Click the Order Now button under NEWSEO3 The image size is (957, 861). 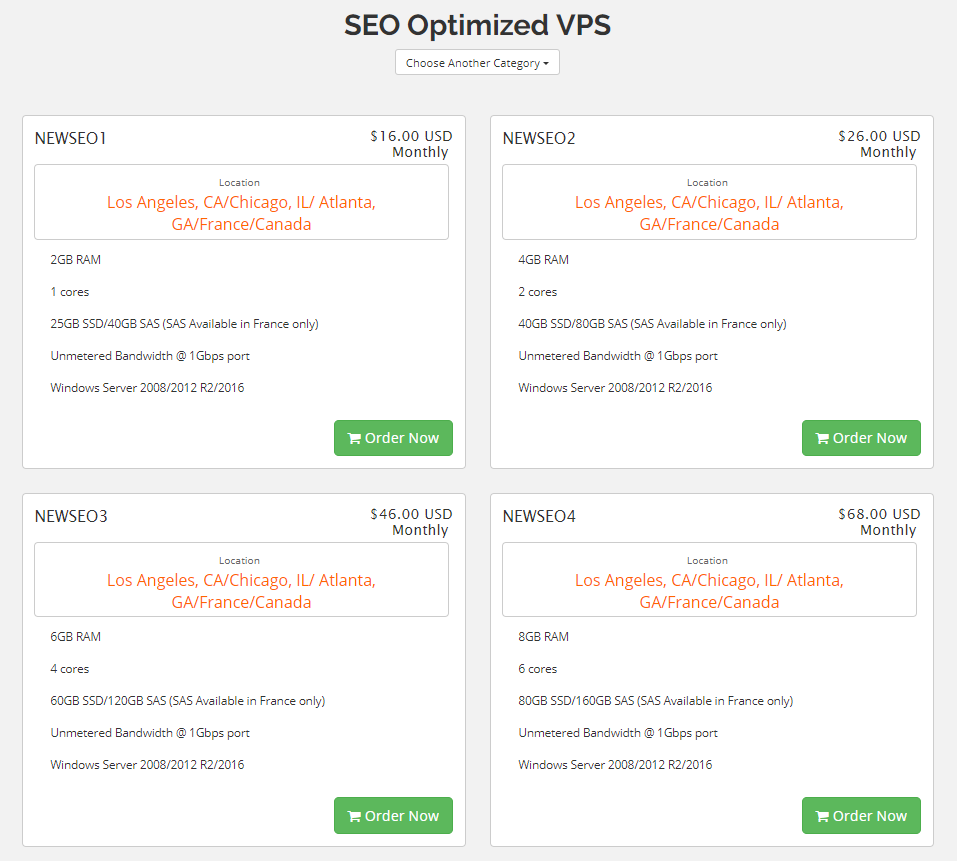pos(393,815)
